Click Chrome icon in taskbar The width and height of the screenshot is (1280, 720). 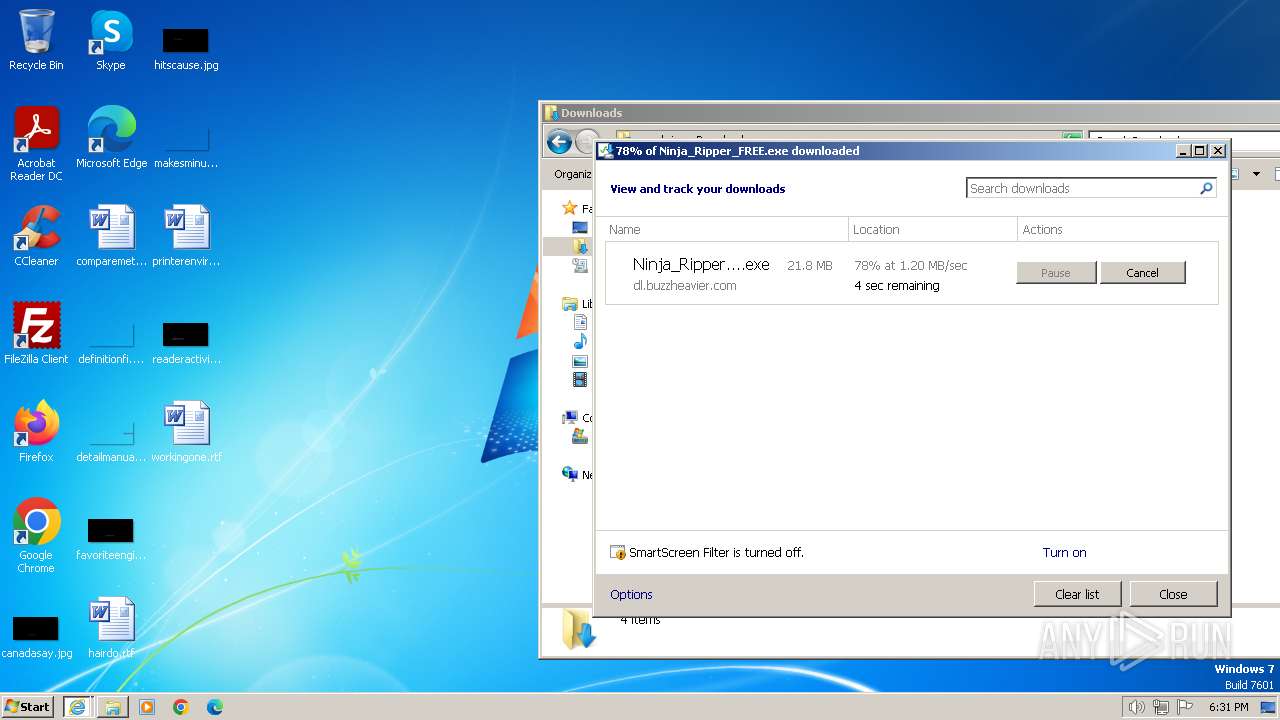pos(181,707)
